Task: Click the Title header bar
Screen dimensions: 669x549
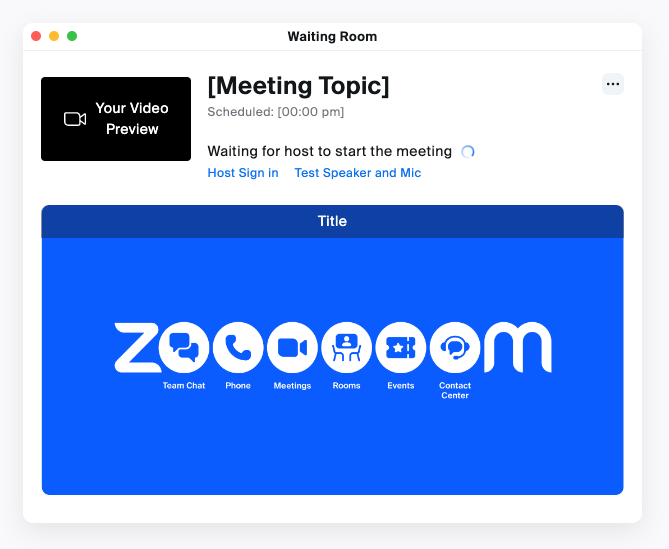Action: click(332, 221)
